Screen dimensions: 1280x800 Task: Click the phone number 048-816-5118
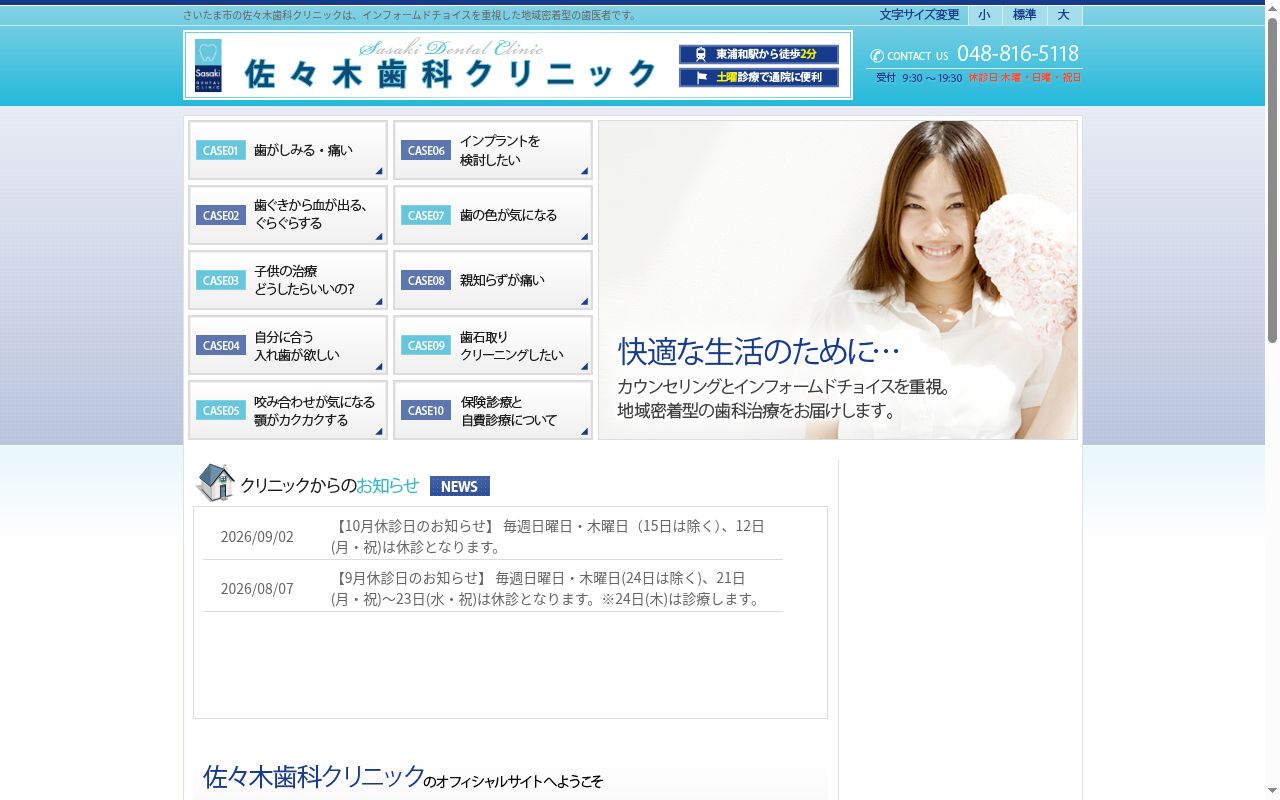pyautogui.click(x=1018, y=54)
